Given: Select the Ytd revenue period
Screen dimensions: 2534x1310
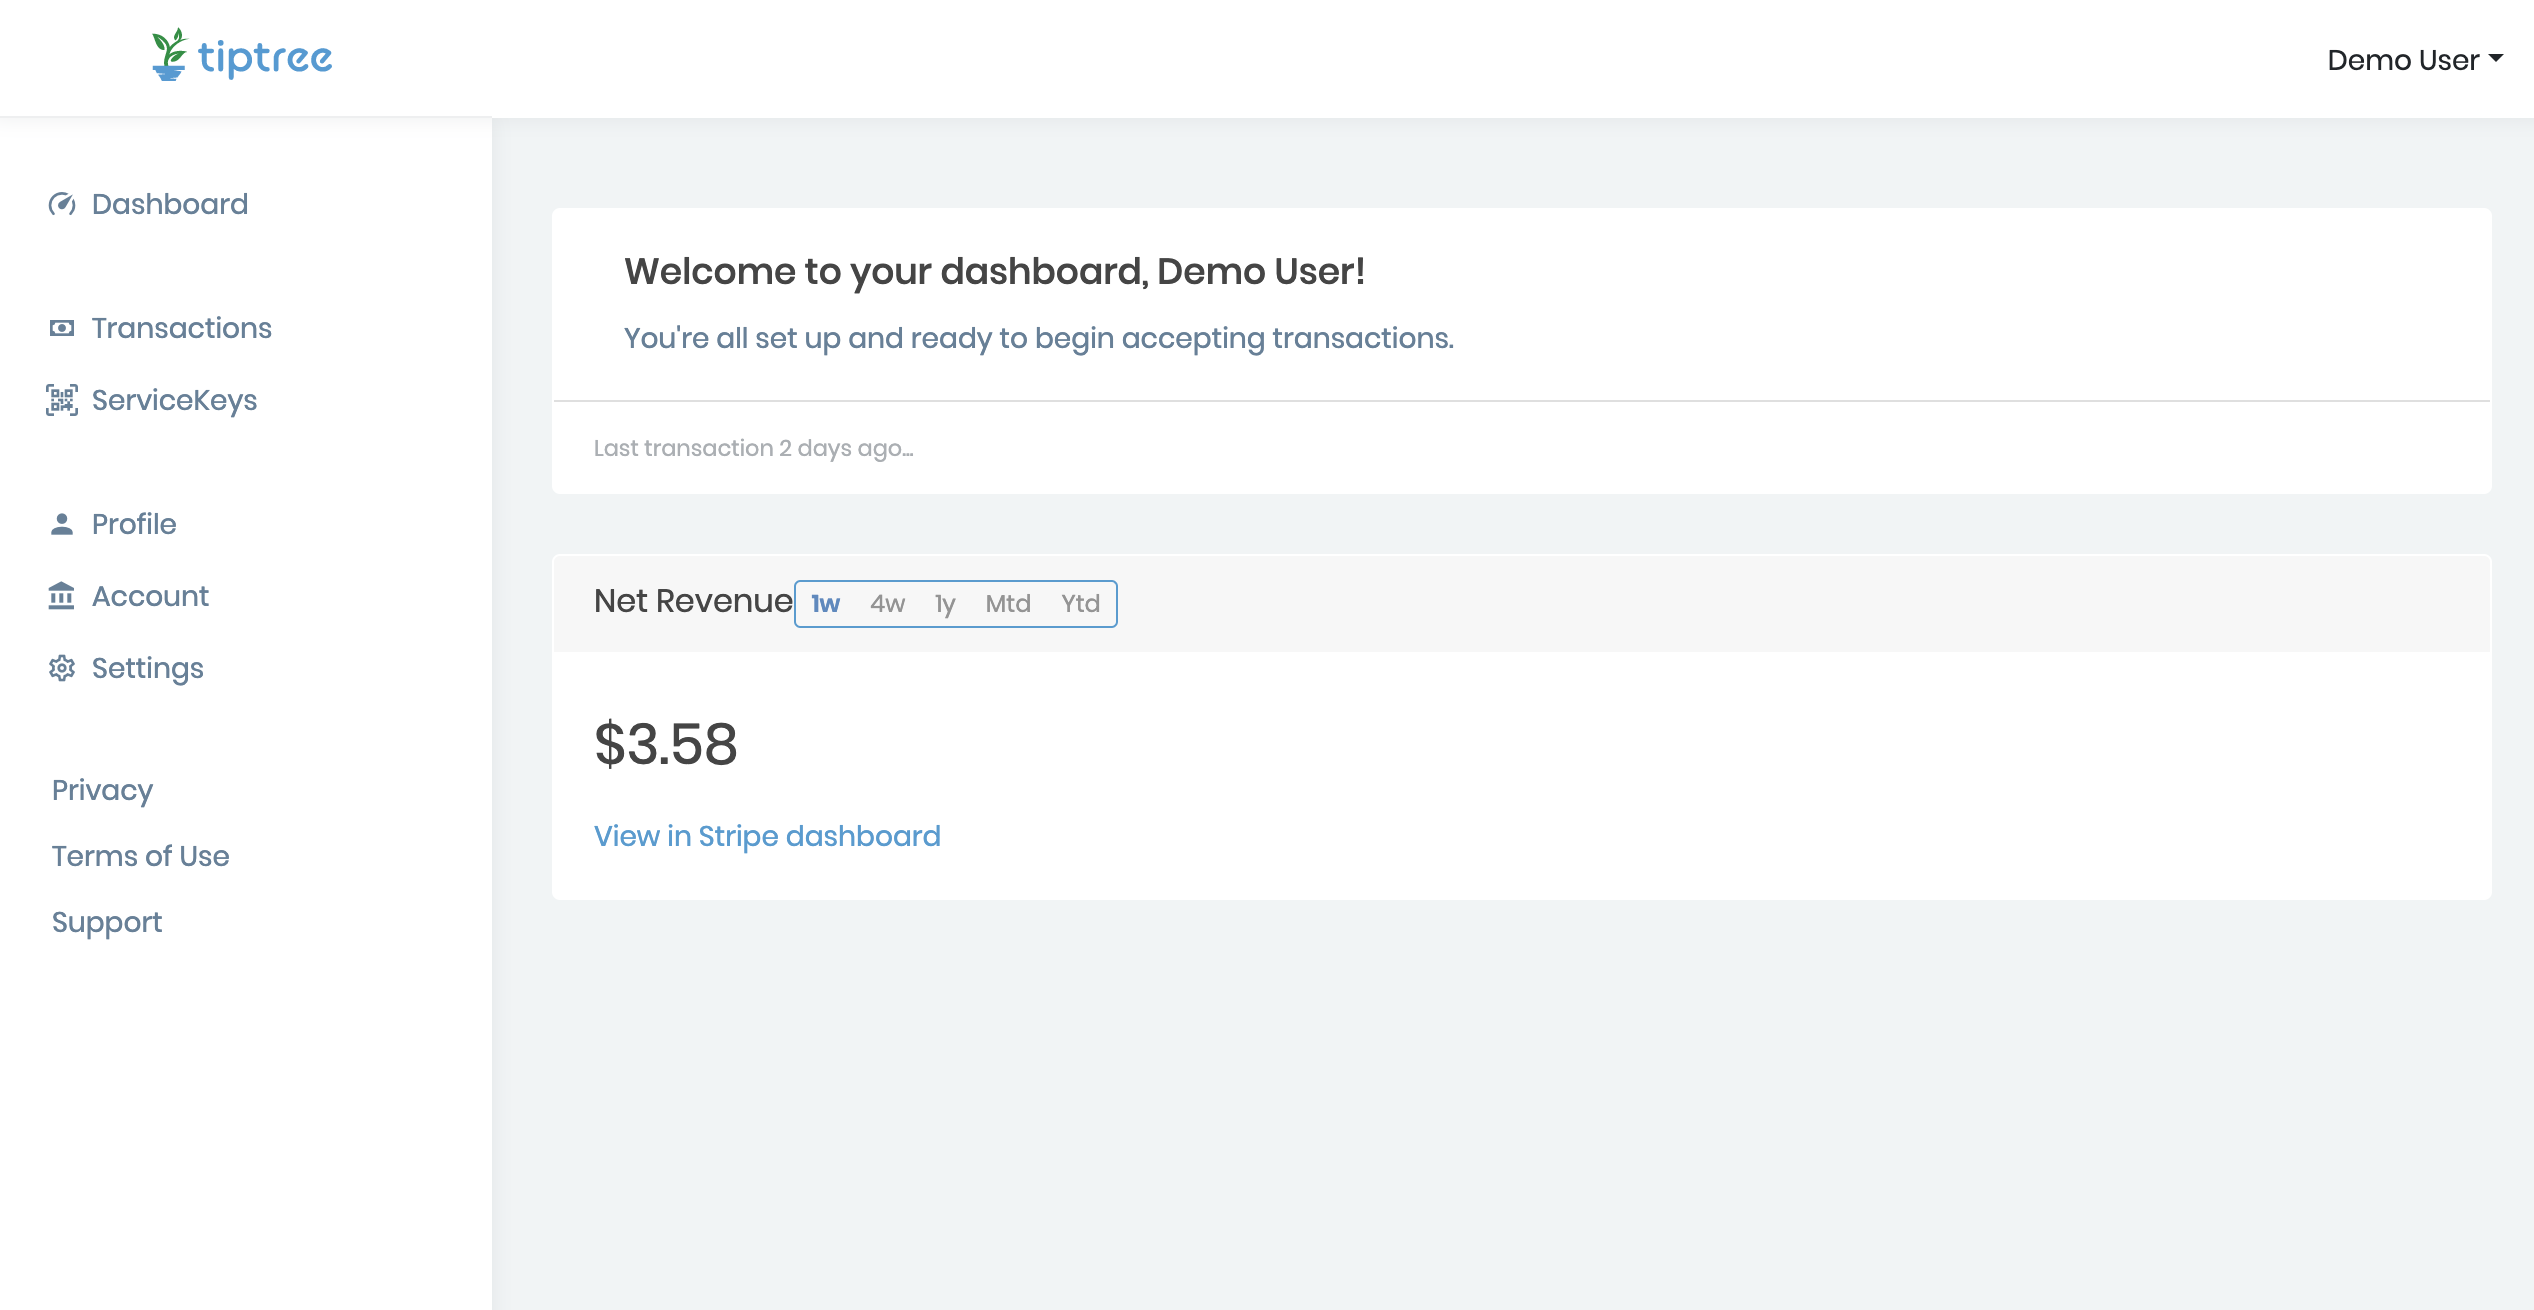Looking at the screenshot, I should 1080,604.
